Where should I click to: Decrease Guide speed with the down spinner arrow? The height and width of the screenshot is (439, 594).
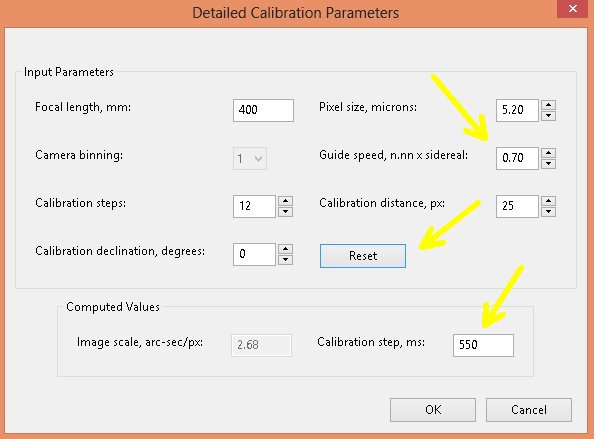549,164
